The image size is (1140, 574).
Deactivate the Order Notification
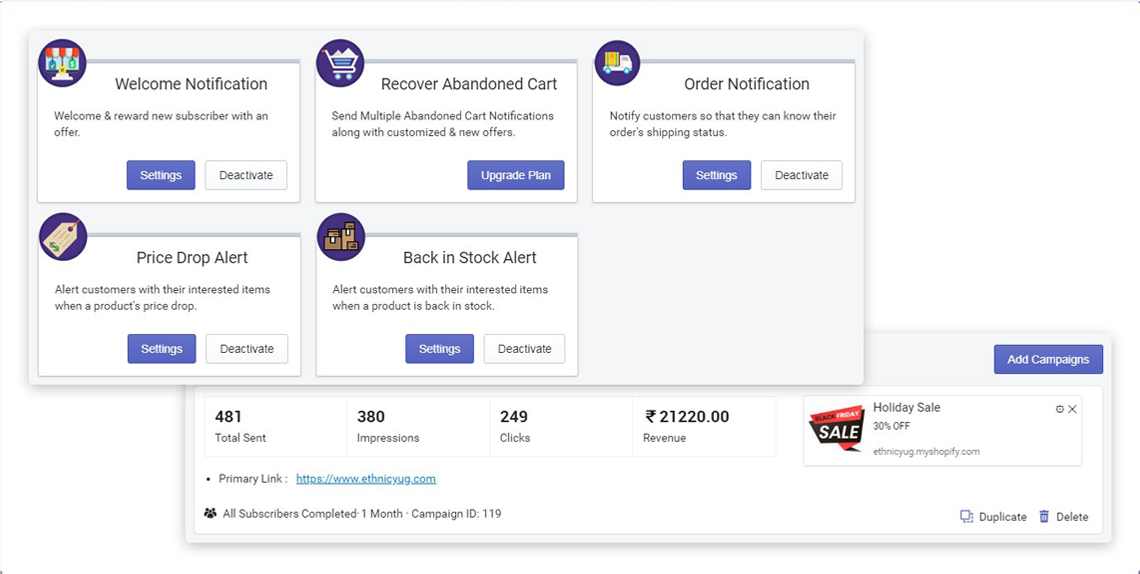tap(802, 175)
